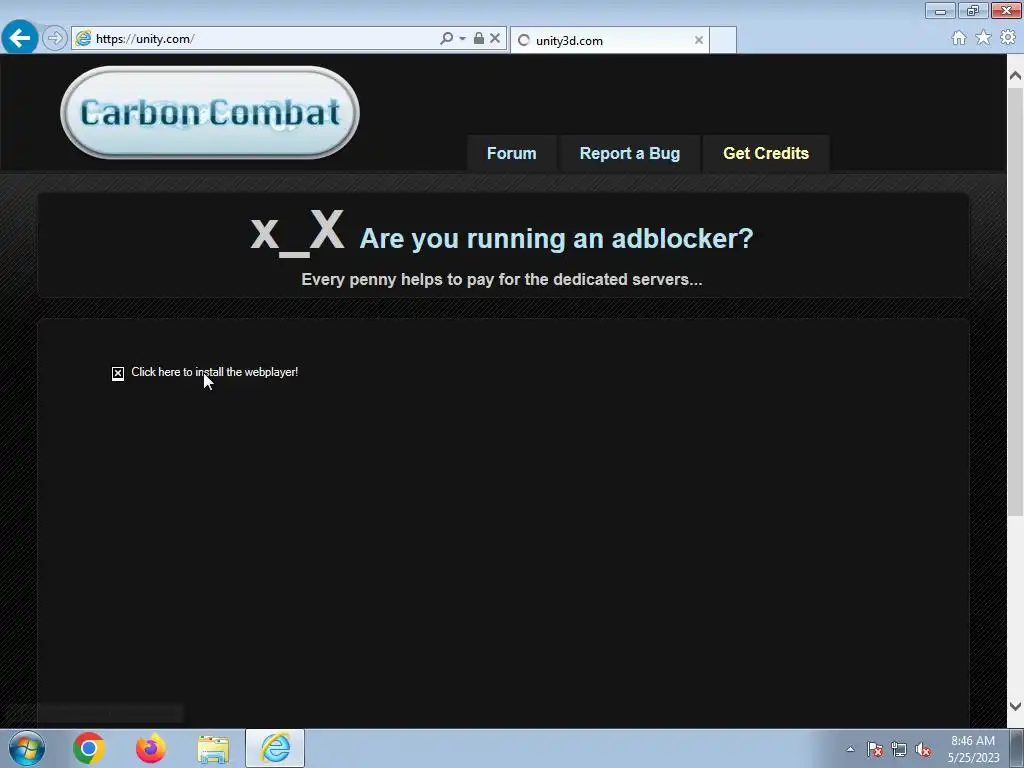Click the scrollbar up arrow
The width and height of the screenshot is (1024, 768).
(x=1015, y=75)
